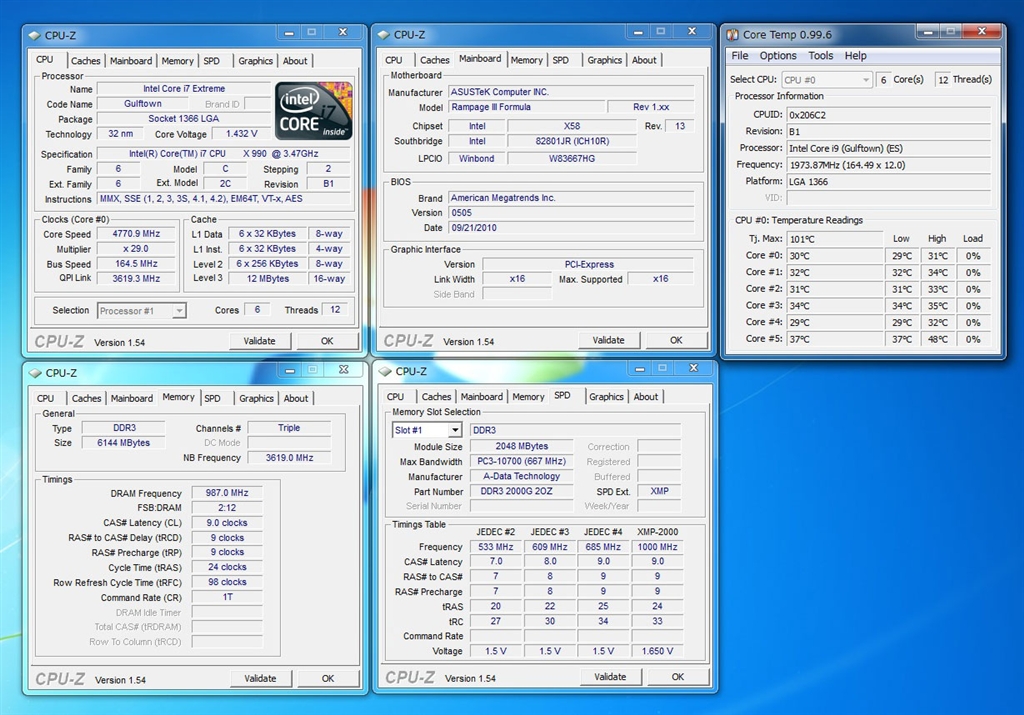Screen dimensions: 1024x715
Task: Click the Core Speed value 4770.9 MHz
Action: (136, 234)
